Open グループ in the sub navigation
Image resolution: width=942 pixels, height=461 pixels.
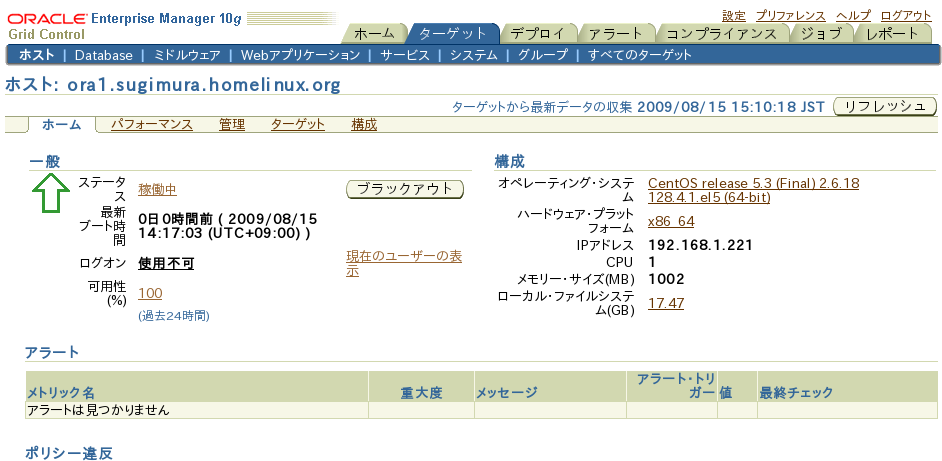542,55
